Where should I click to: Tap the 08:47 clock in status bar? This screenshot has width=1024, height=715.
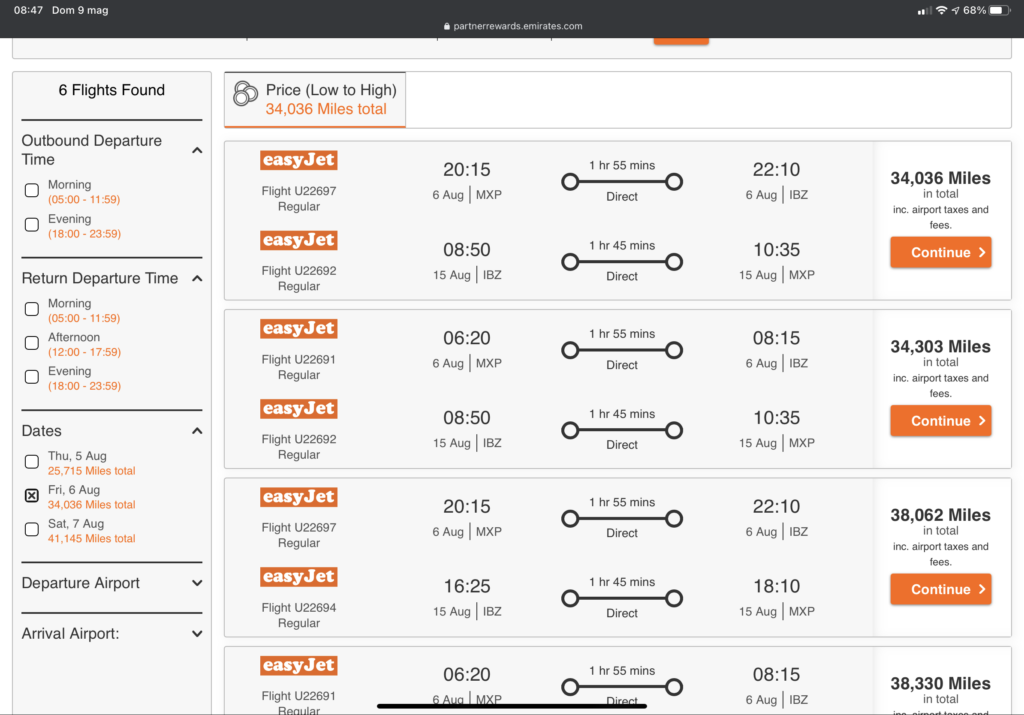(28, 10)
